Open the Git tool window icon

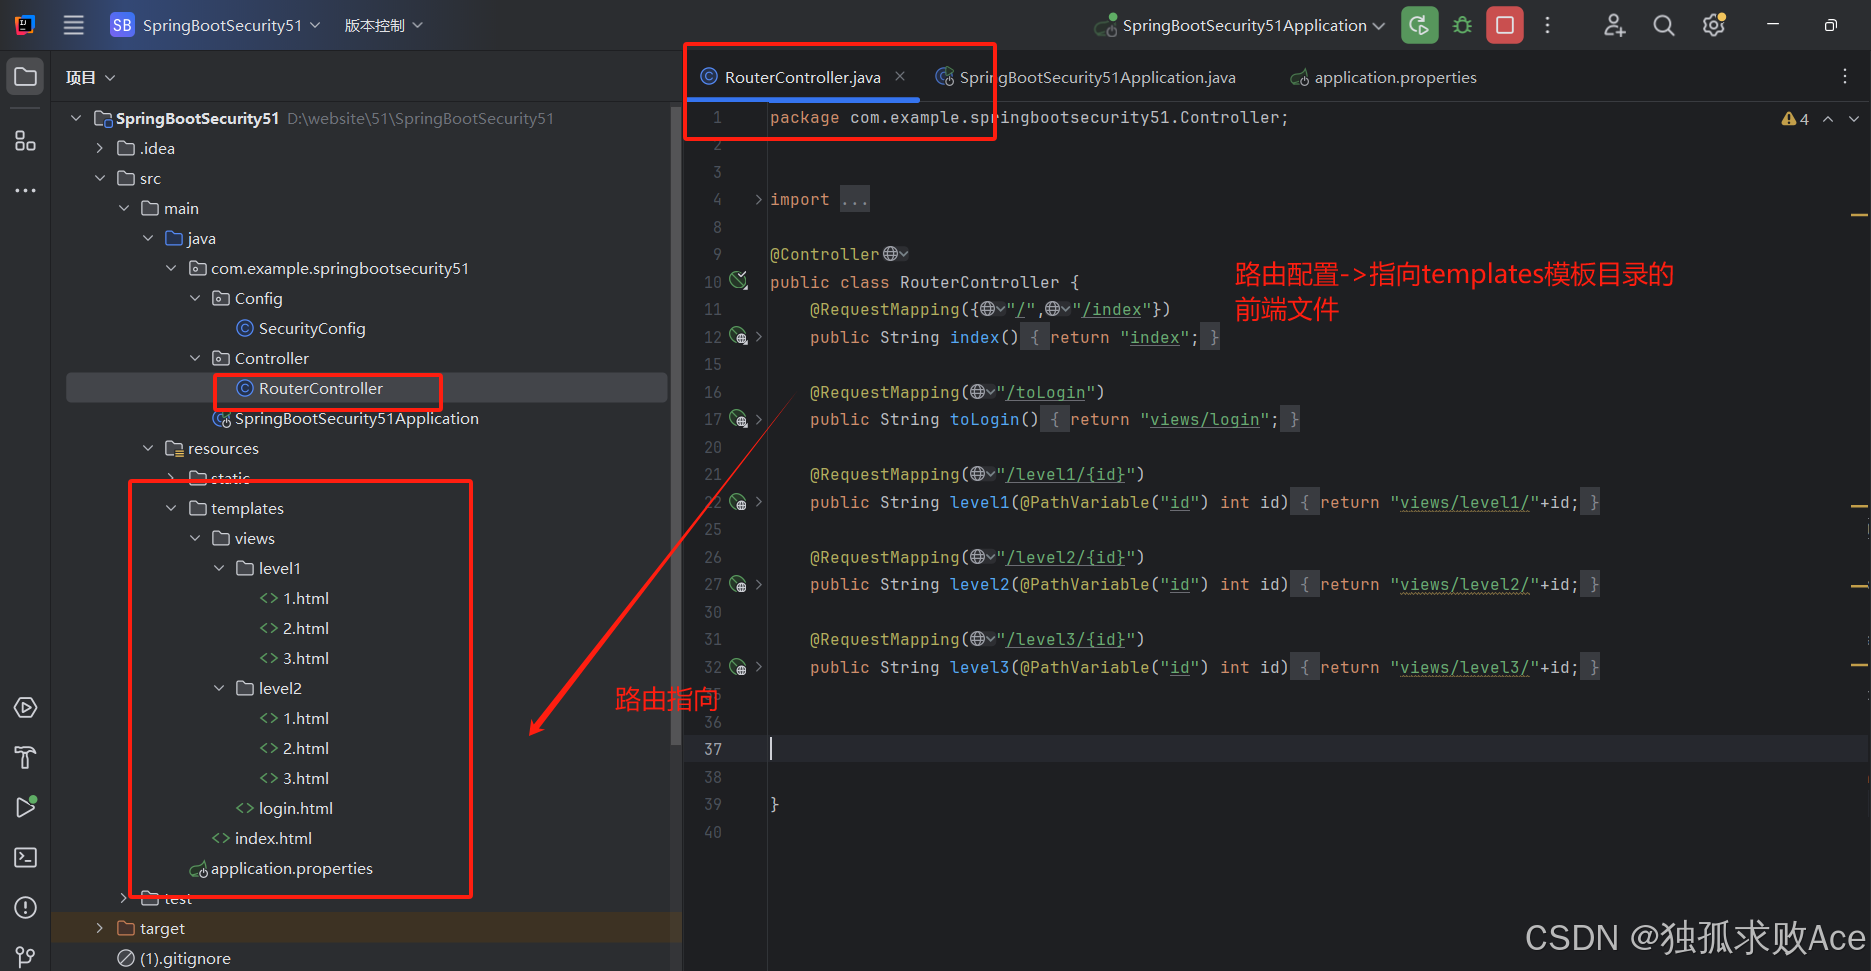pyautogui.click(x=26, y=957)
